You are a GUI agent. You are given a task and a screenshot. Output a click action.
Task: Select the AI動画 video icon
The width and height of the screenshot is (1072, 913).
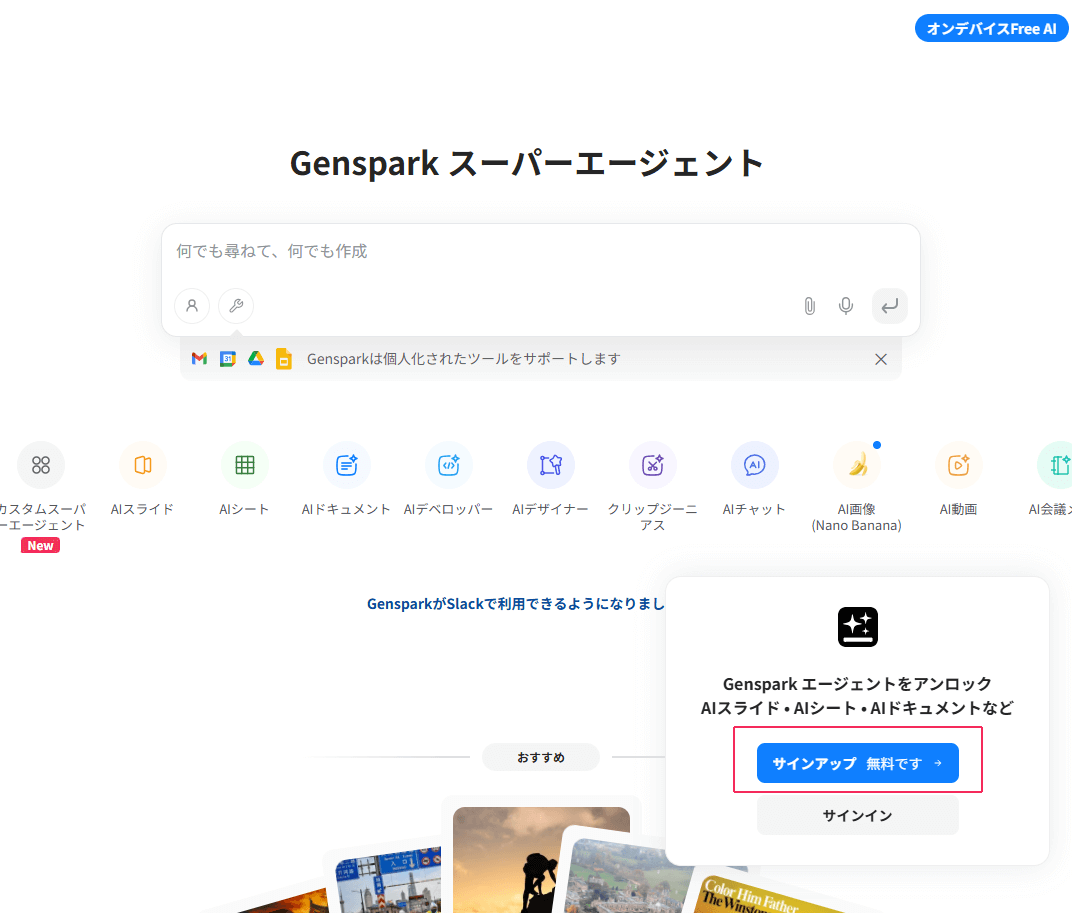point(959,465)
